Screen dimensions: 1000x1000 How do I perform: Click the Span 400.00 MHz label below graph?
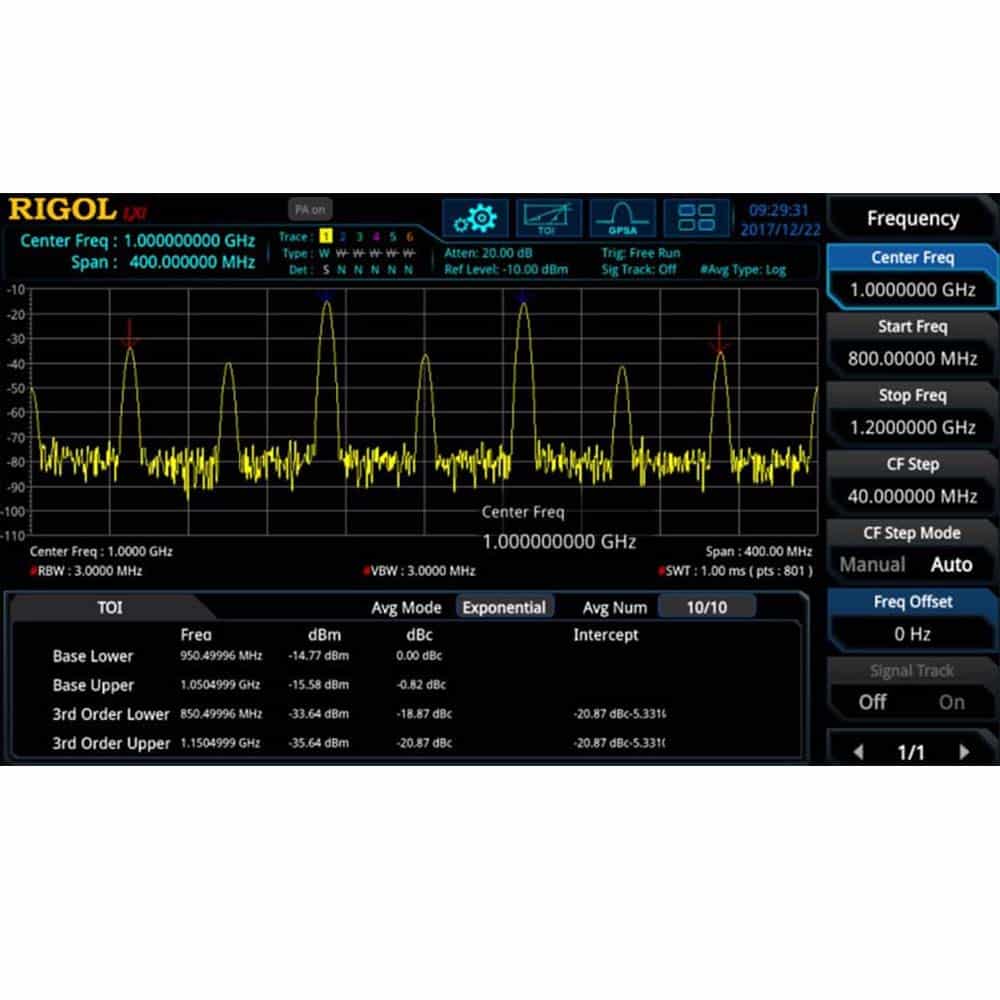click(758, 552)
